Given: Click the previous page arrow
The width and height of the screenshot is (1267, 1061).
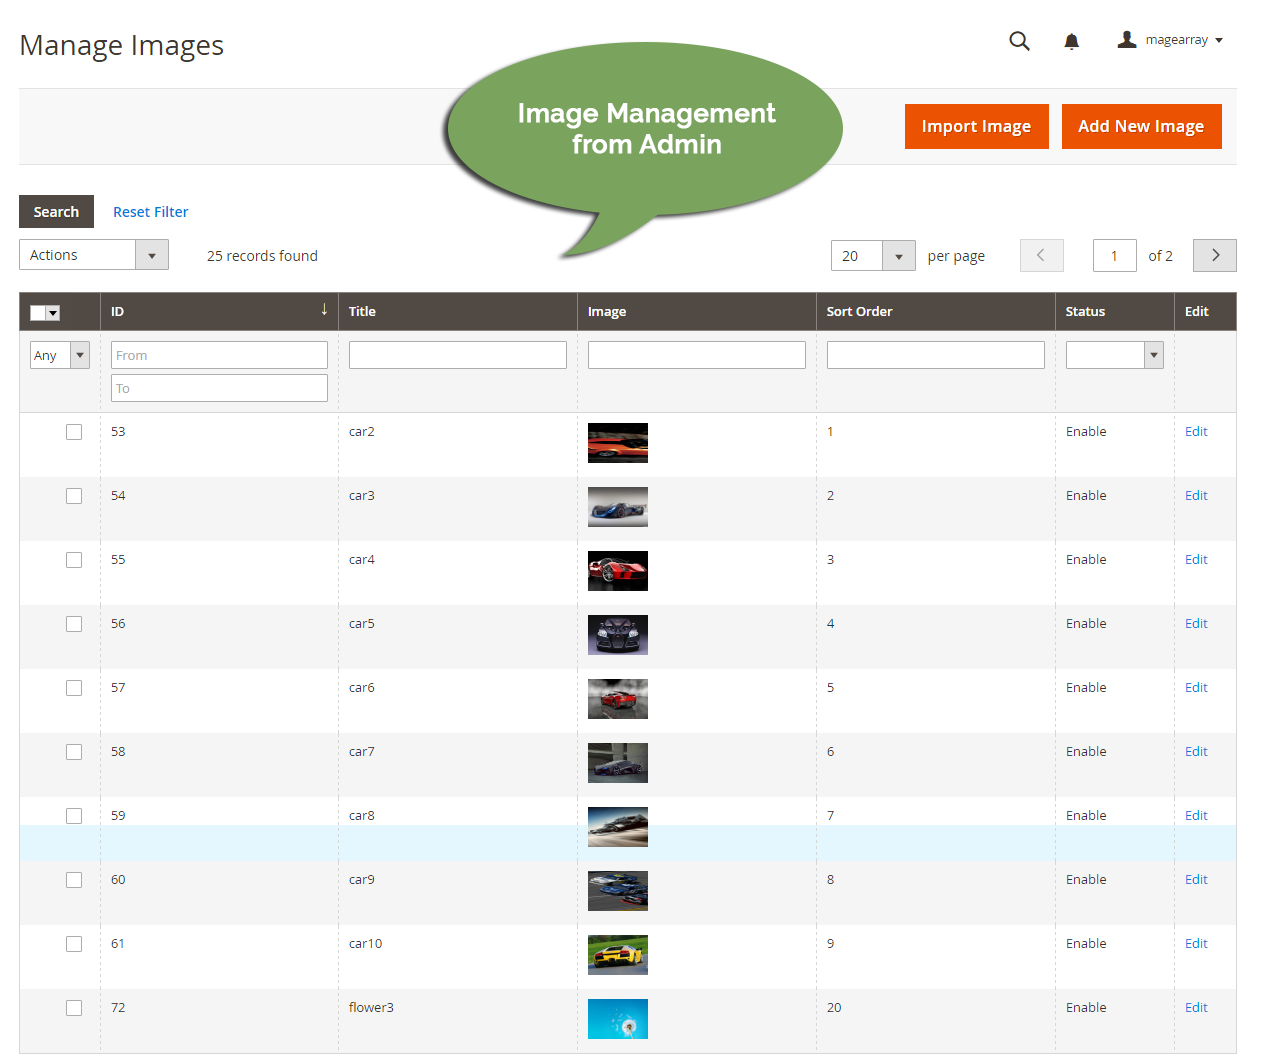Looking at the screenshot, I should (x=1041, y=255).
